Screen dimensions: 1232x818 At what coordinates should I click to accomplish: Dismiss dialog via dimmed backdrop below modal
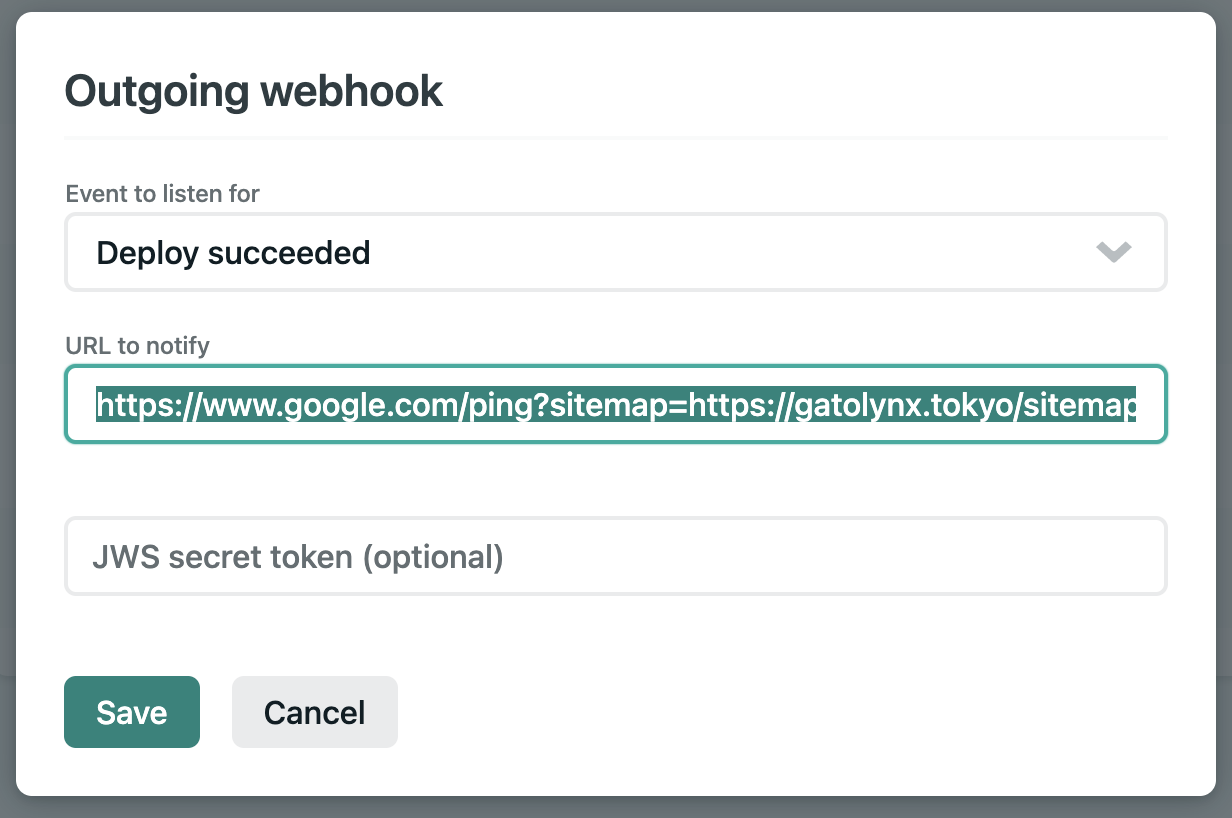click(x=616, y=807)
